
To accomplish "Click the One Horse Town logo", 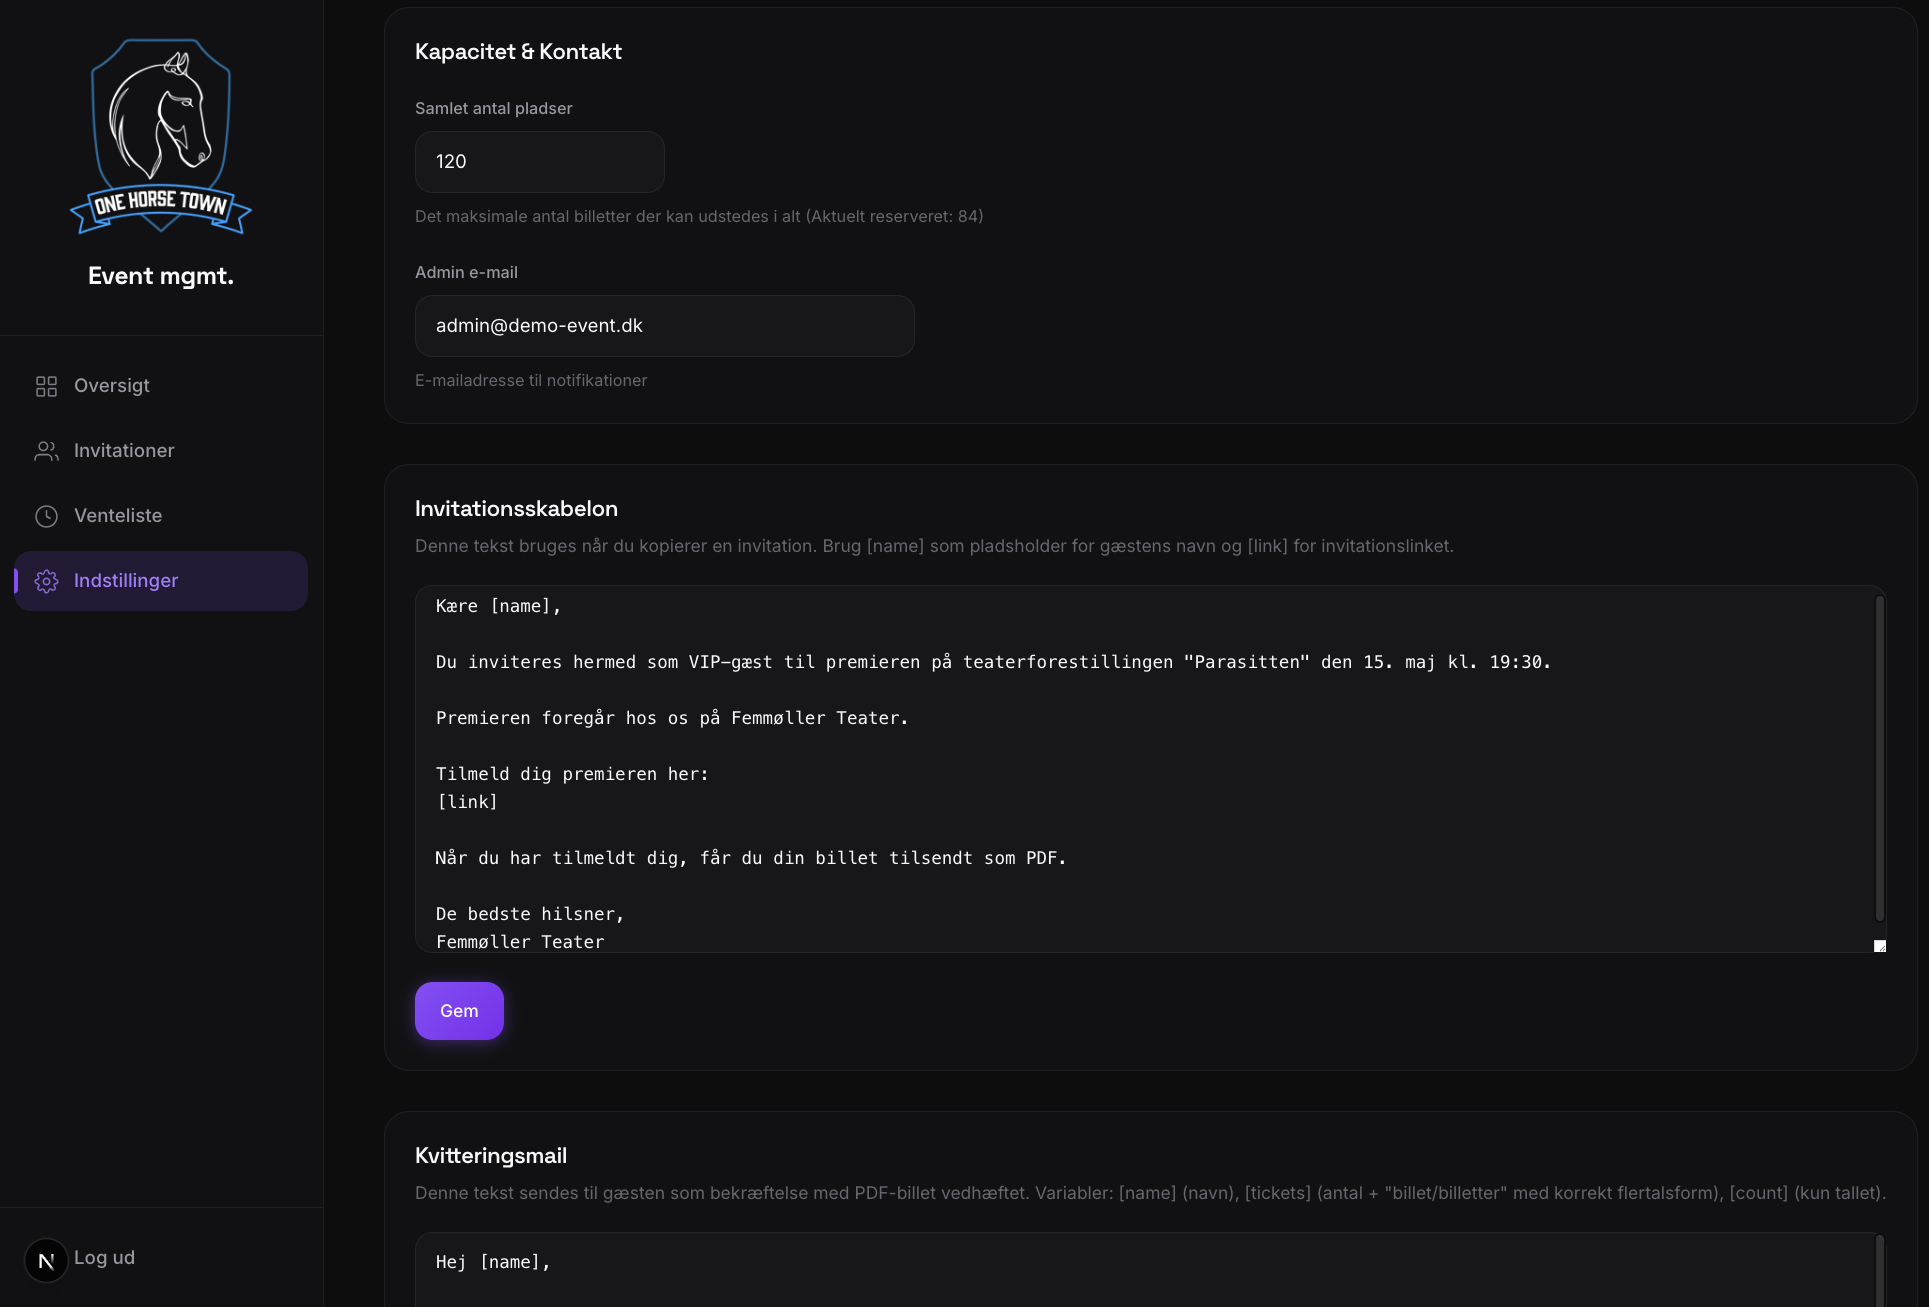I will [x=161, y=137].
